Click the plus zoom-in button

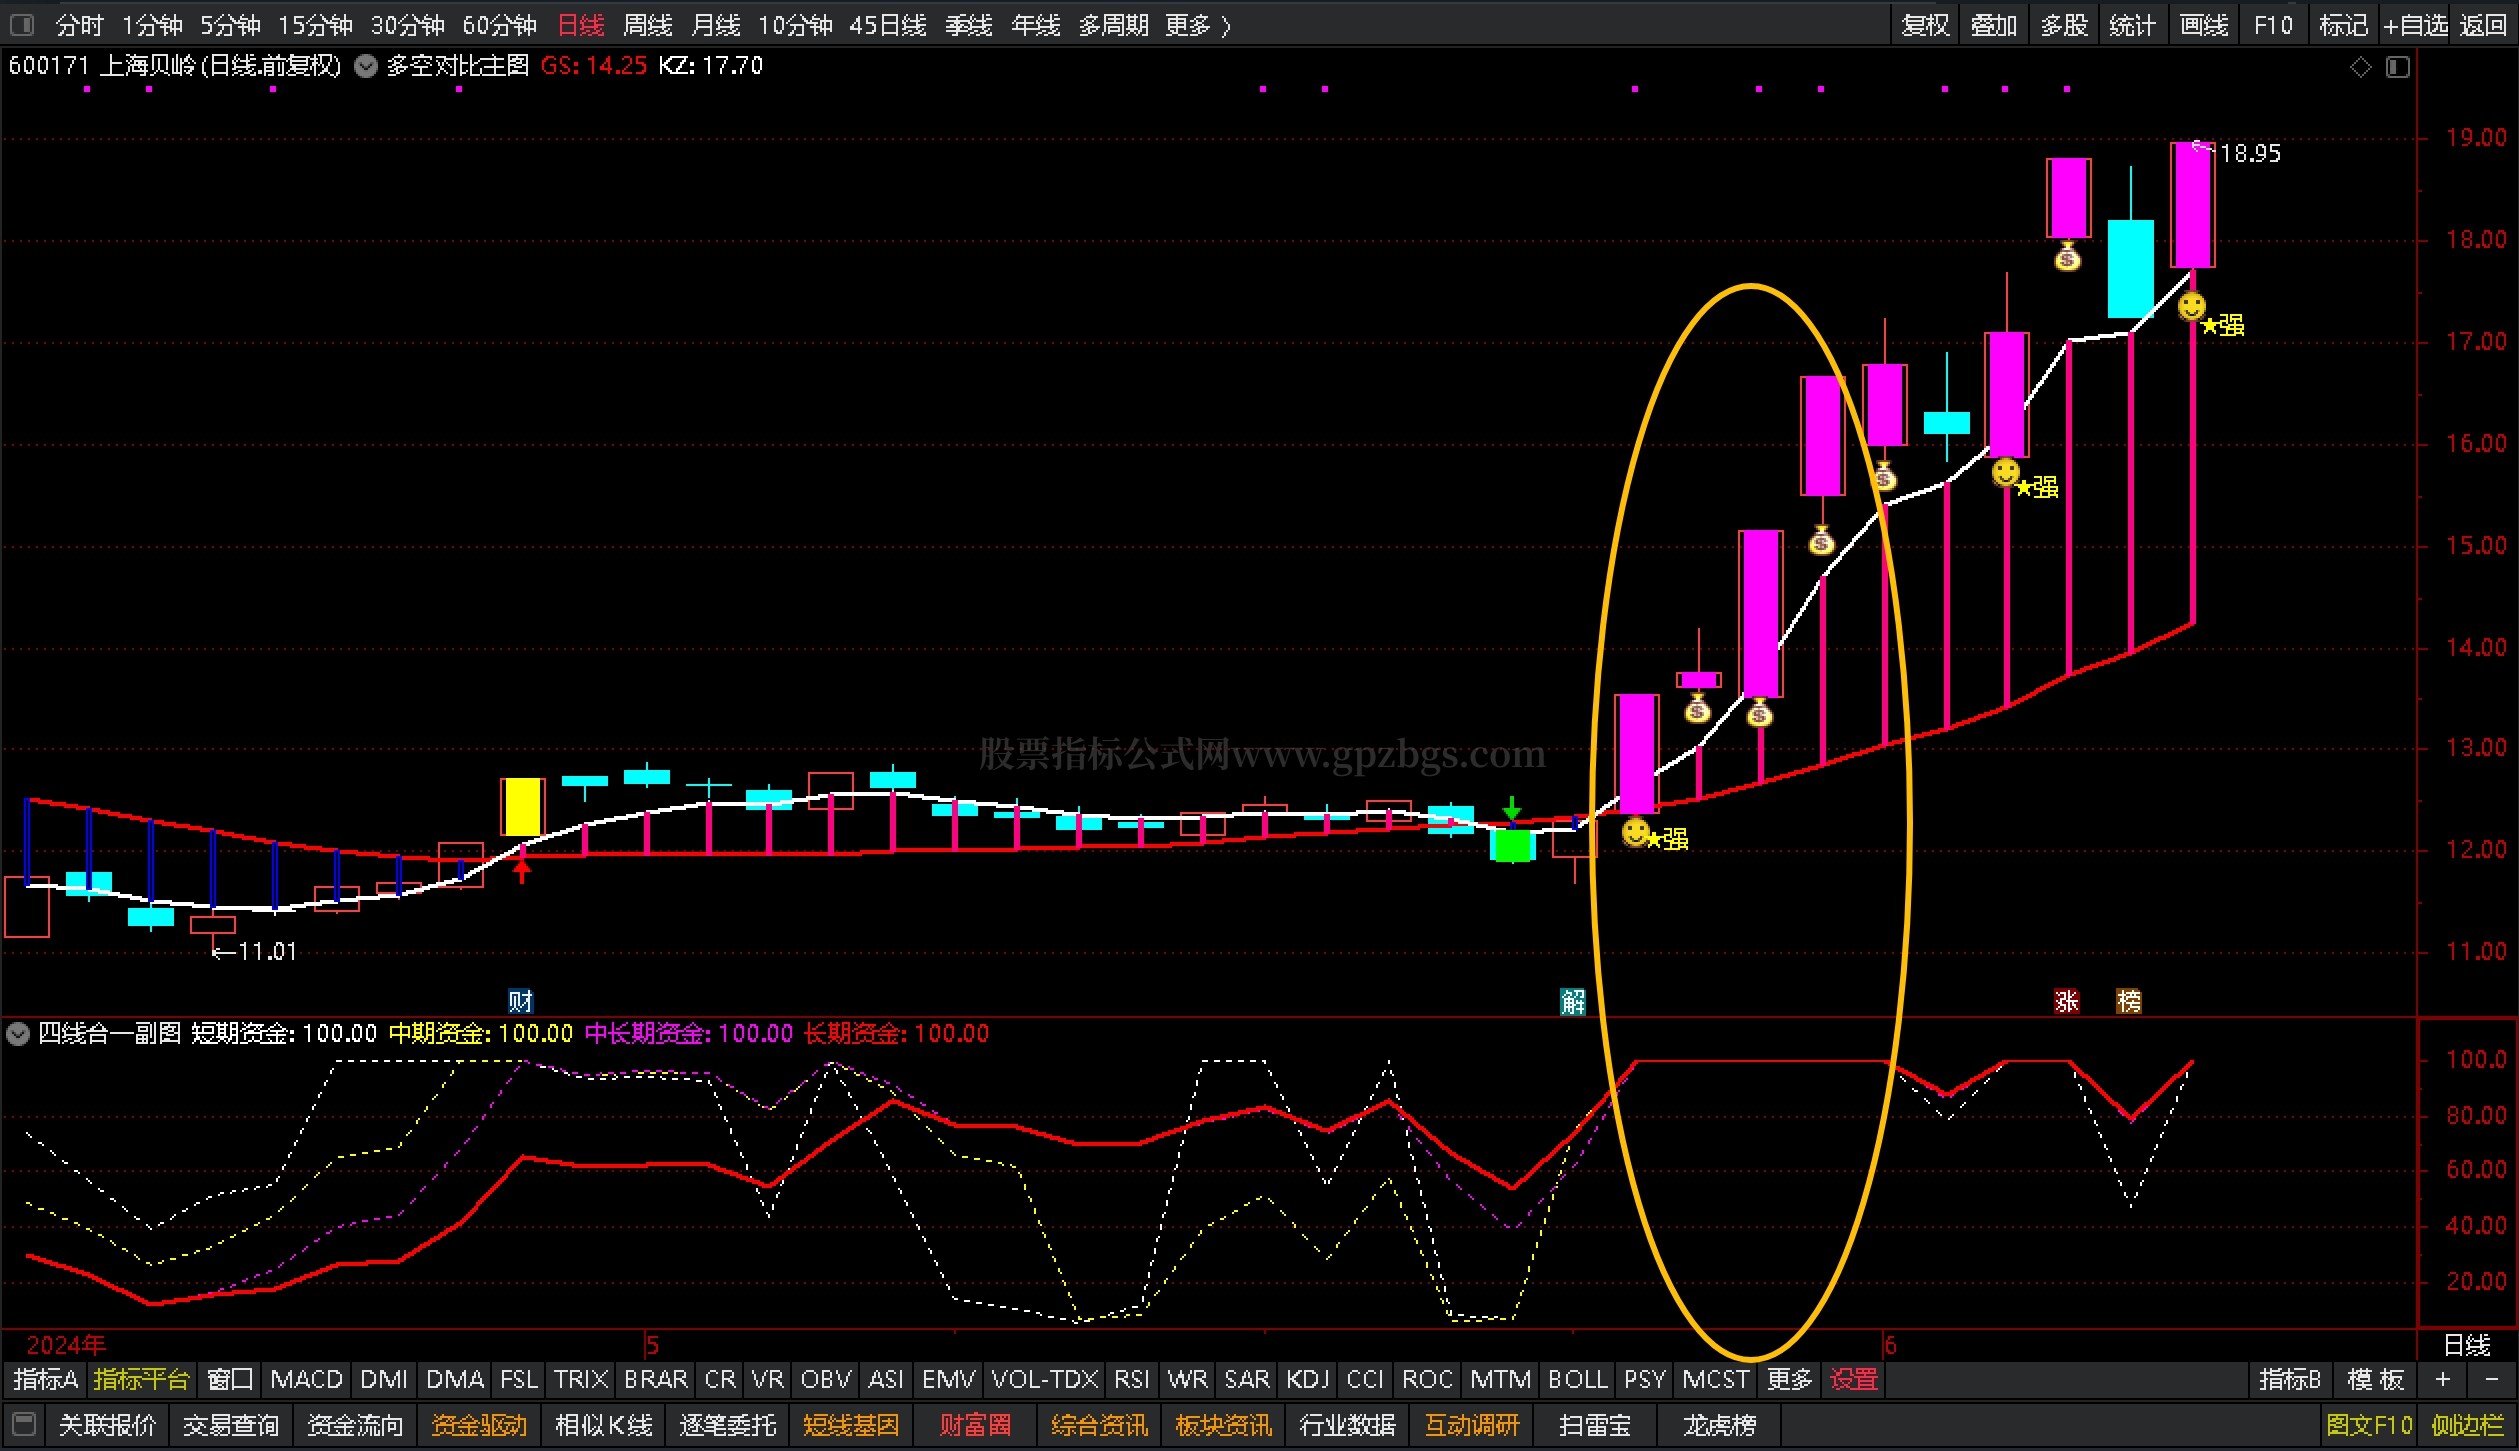tap(2443, 1379)
